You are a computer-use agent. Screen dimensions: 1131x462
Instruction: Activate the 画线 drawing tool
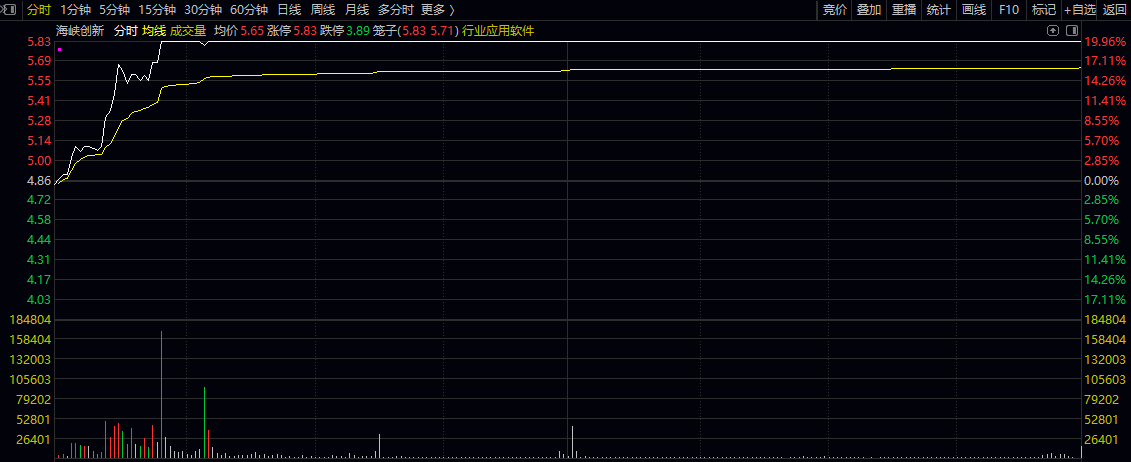point(974,9)
